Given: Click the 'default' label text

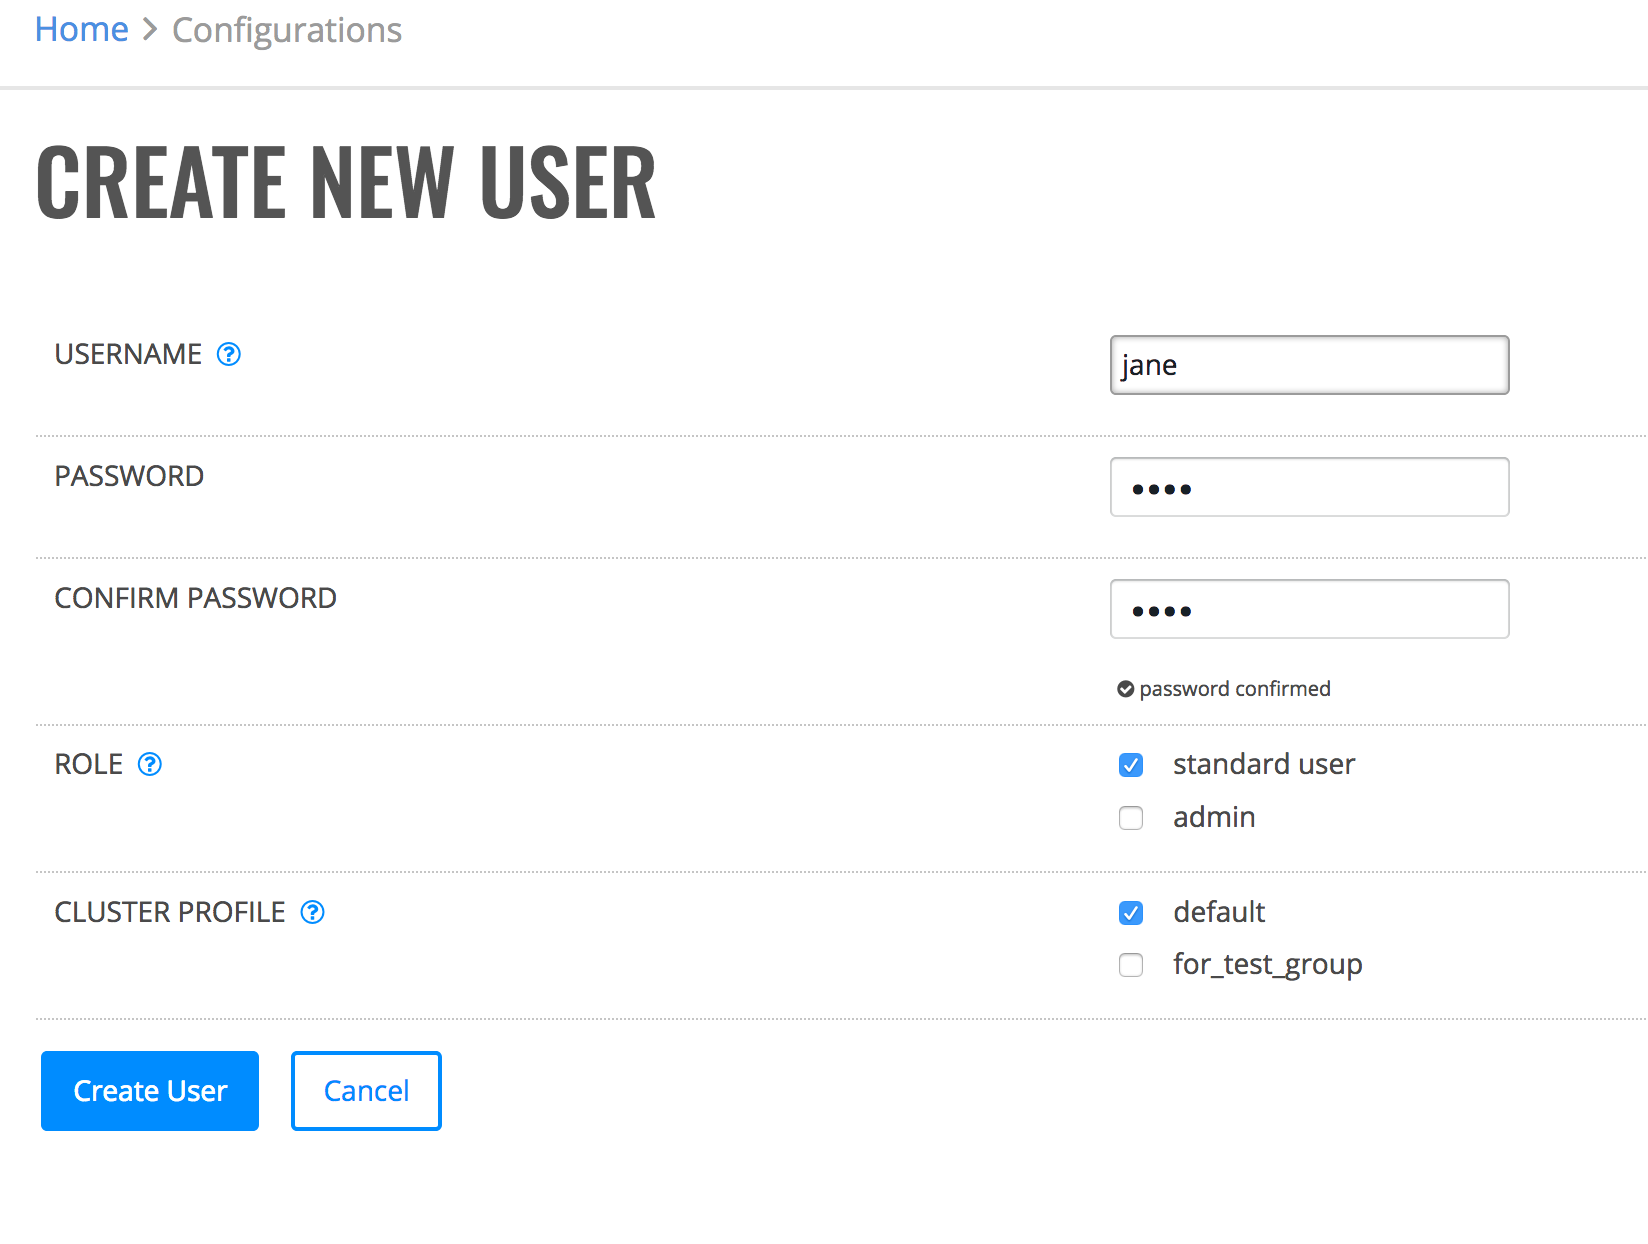Looking at the screenshot, I should (x=1219, y=912).
